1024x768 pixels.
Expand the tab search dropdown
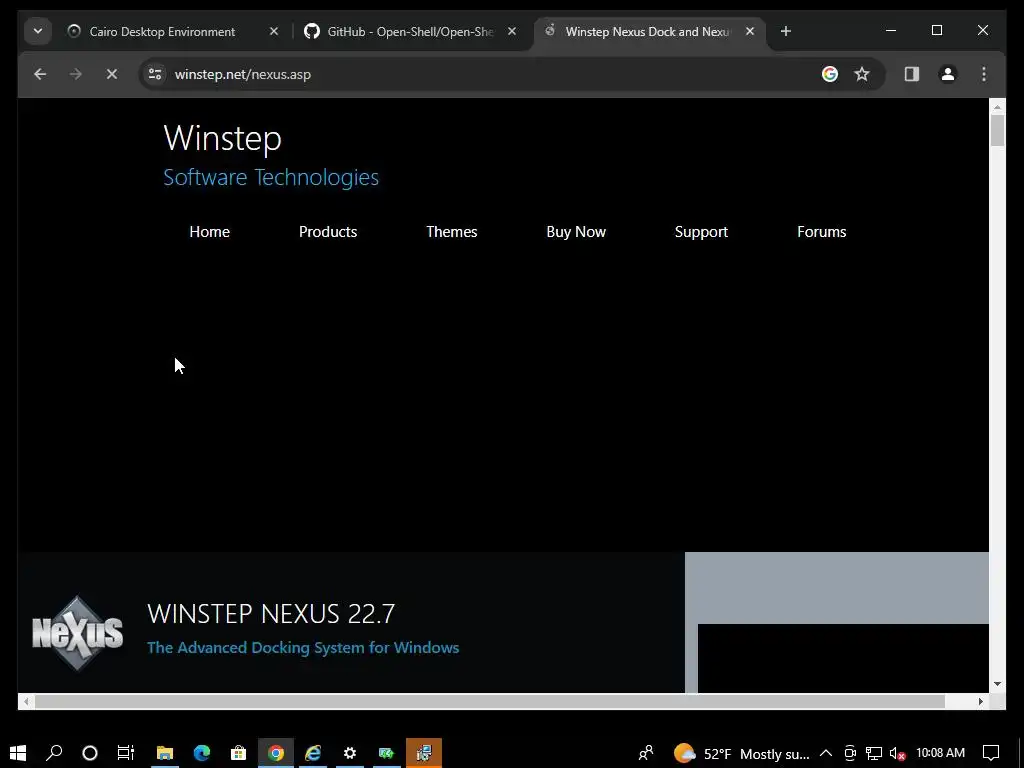click(38, 31)
